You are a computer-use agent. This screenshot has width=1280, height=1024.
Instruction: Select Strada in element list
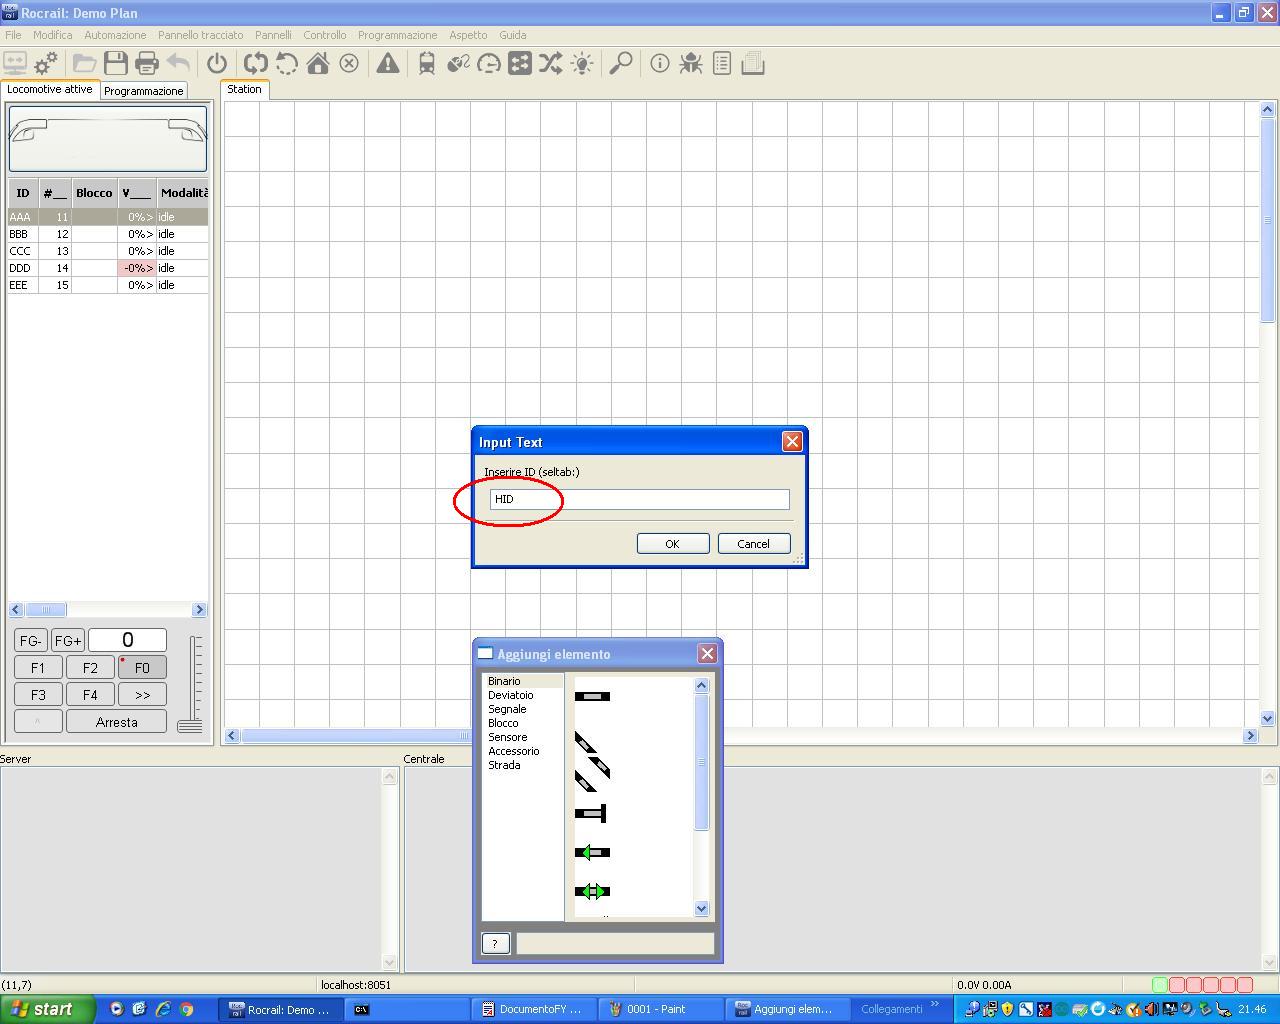[x=504, y=765]
